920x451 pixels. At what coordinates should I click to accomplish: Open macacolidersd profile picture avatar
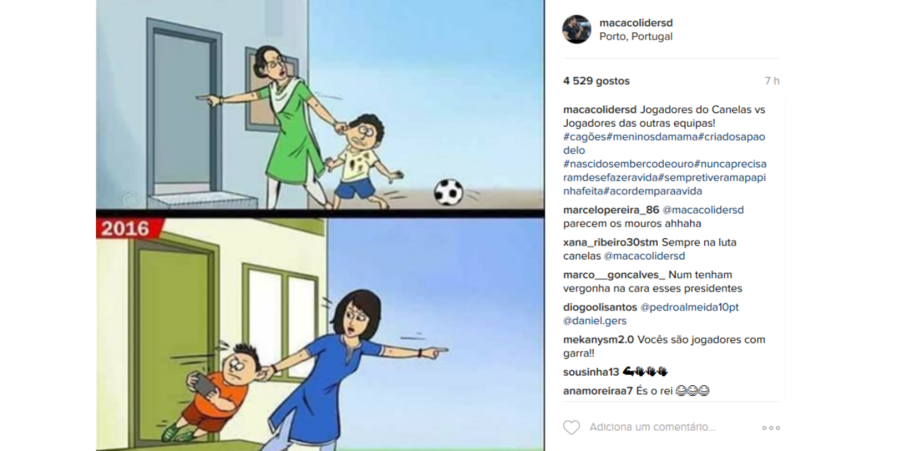point(576,29)
